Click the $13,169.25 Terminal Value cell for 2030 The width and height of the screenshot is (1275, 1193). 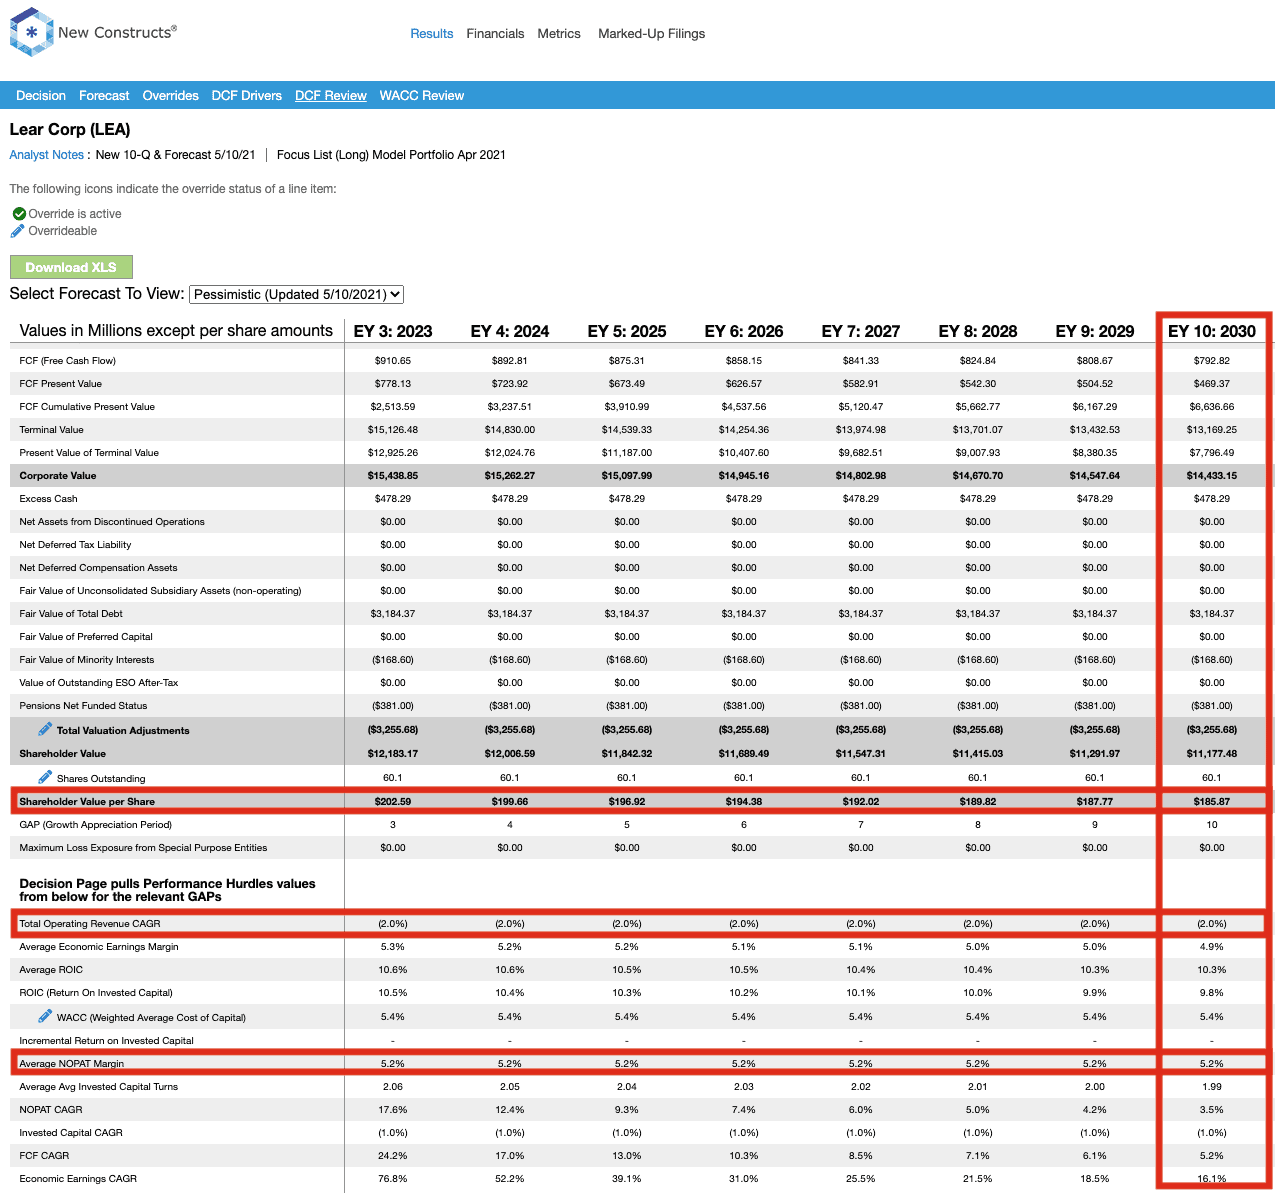pyautogui.click(x=1212, y=430)
